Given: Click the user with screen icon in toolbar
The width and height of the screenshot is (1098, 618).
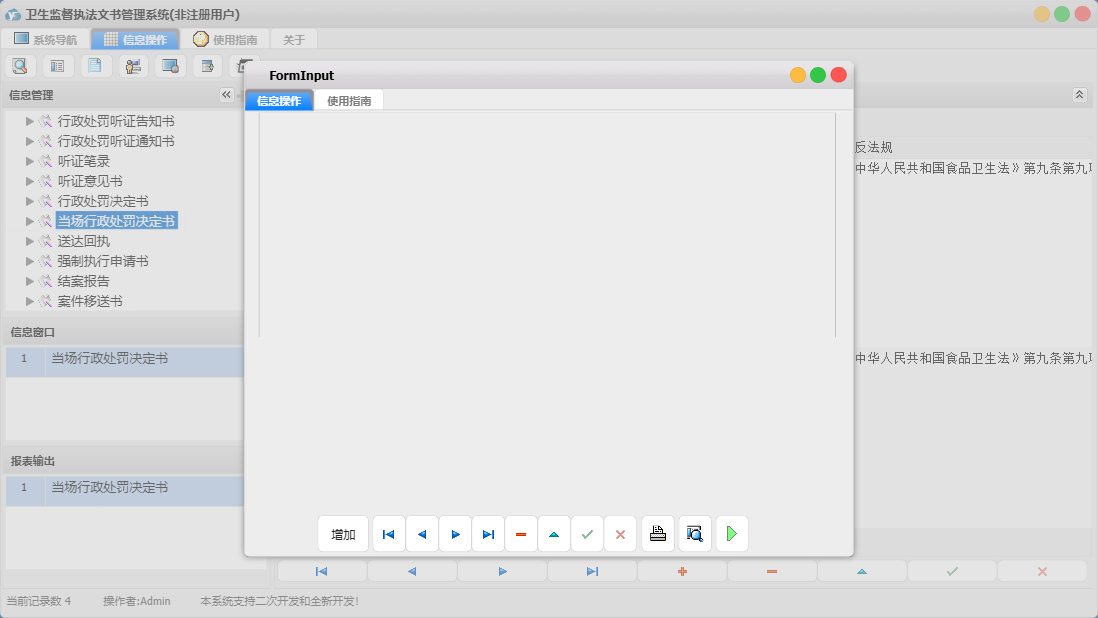Looking at the screenshot, I should click(x=133, y=66).
